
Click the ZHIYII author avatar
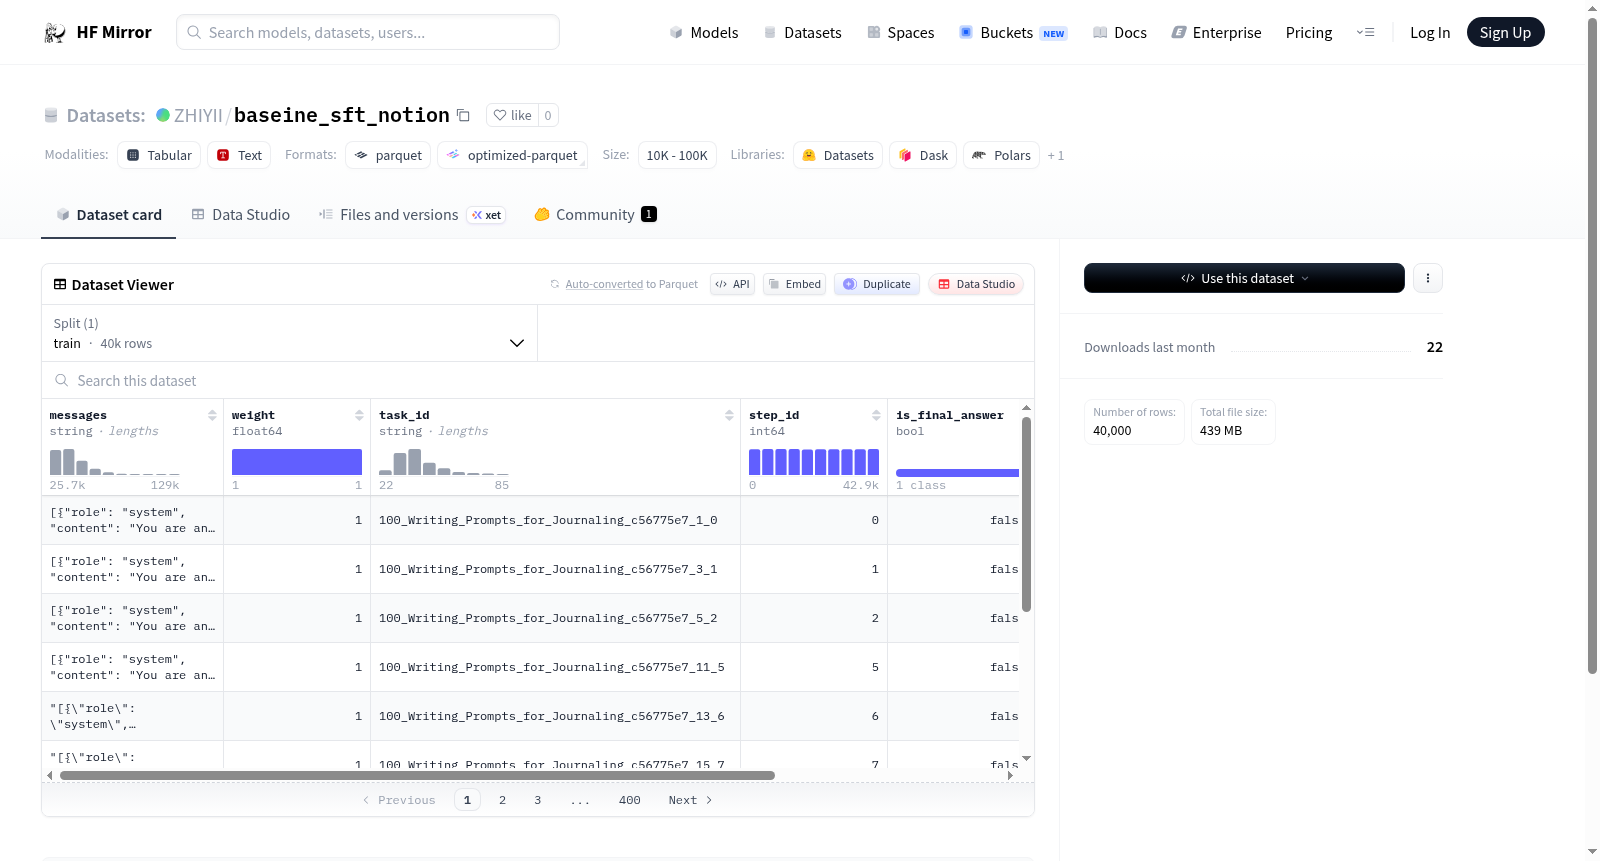pyautogui.click(x=163, y=115)
